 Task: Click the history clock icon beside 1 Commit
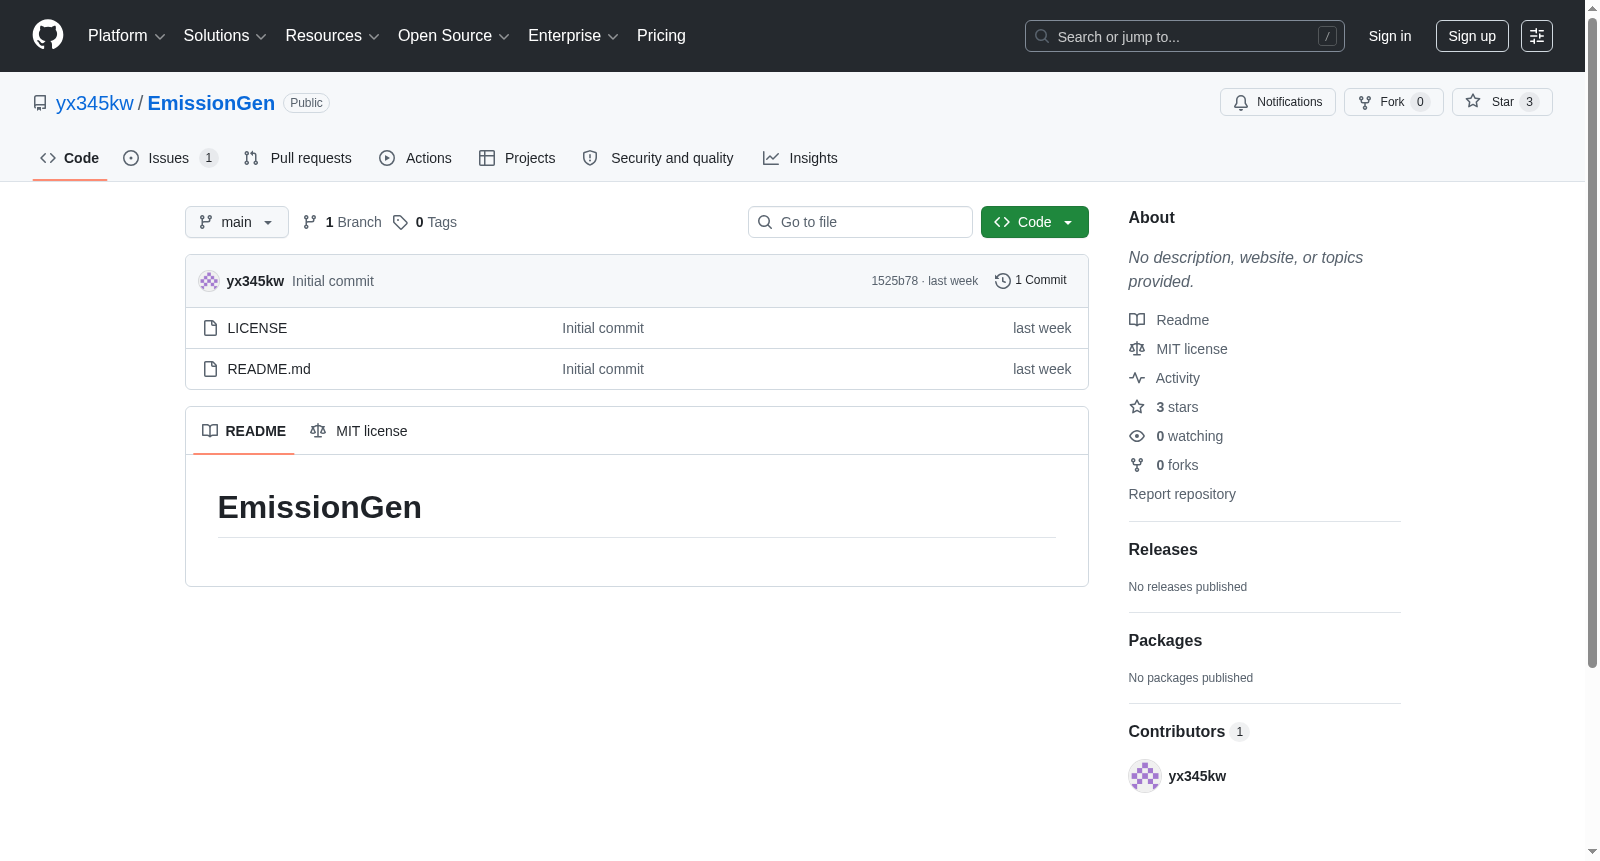coord(1003,281)
